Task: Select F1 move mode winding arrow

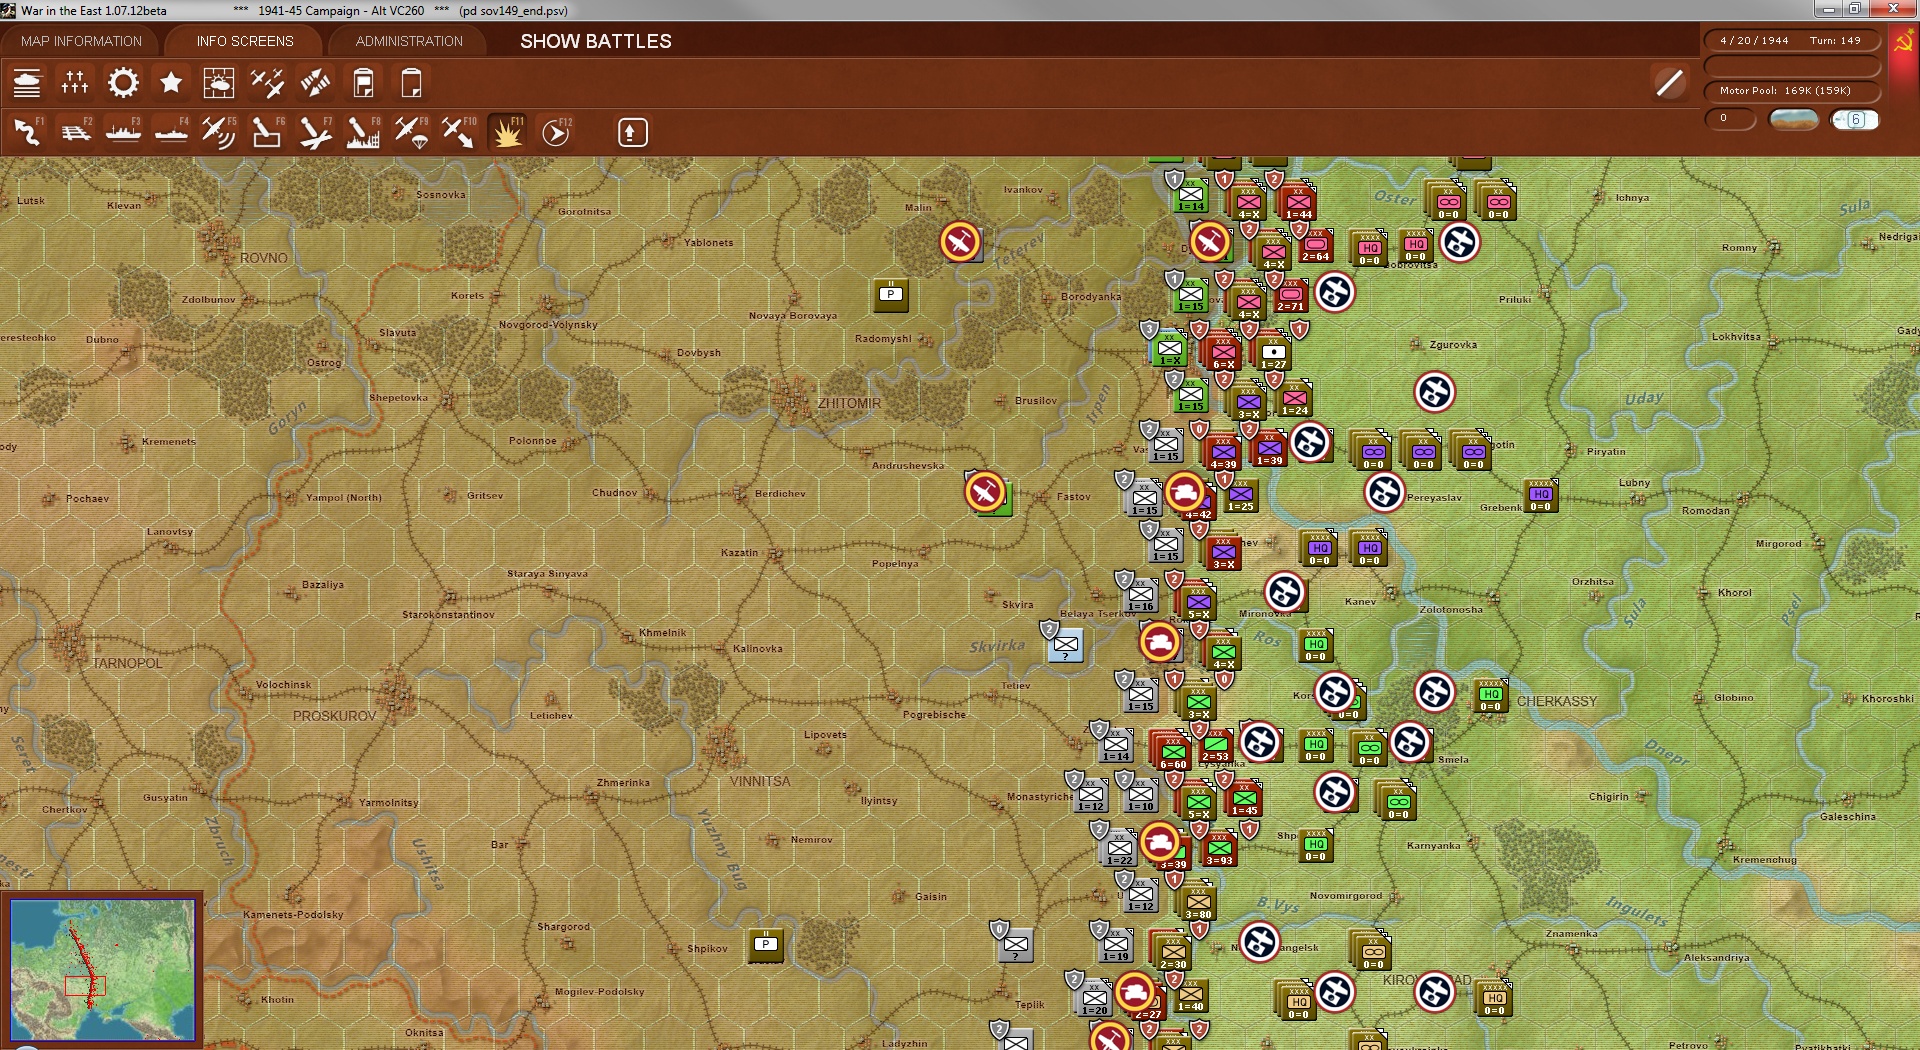Action: [27, 132]
